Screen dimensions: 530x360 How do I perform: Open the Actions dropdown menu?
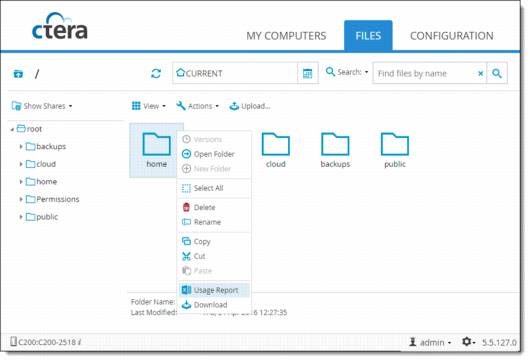tap(198, 106)
